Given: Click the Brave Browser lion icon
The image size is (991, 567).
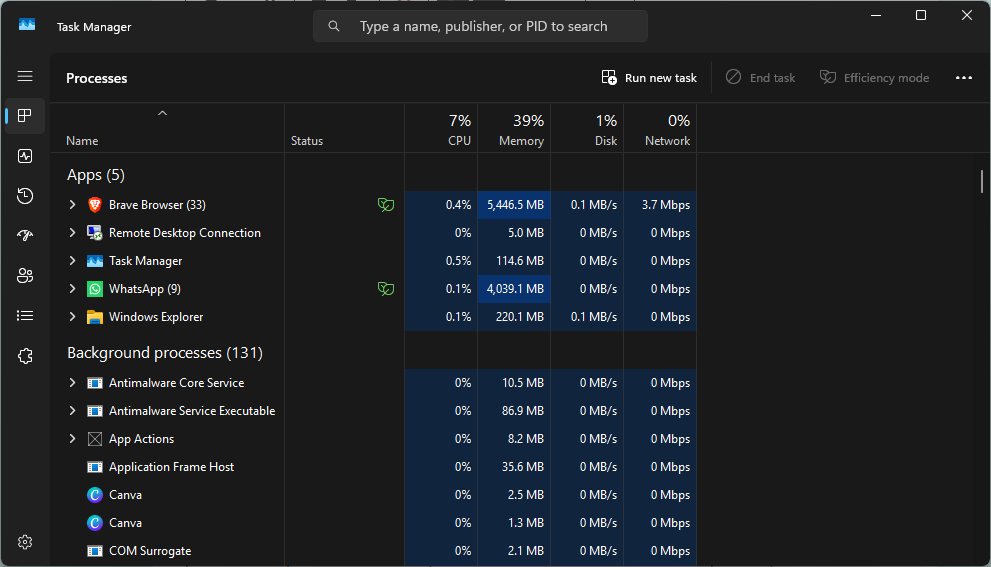Looking at the screenshot, I should pos(95,205).
